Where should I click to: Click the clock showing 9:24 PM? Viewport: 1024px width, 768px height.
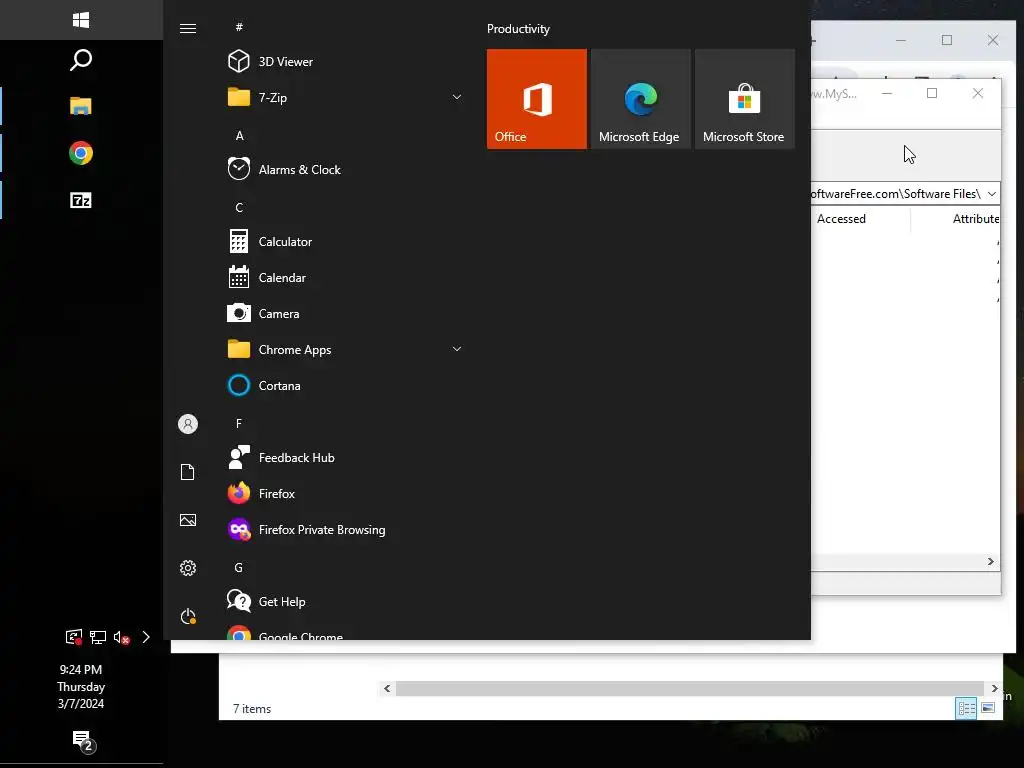81,686
